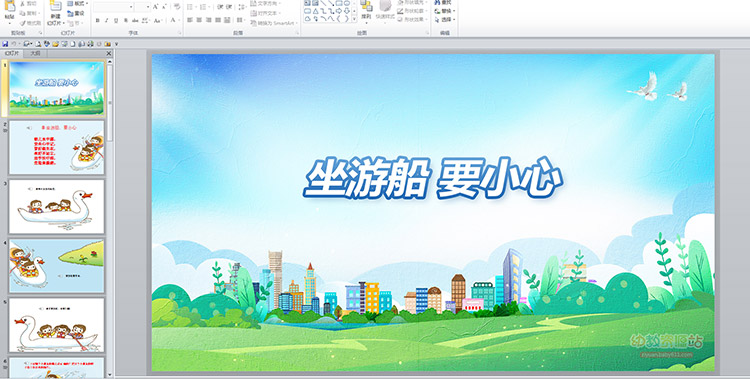
Task: Open the Select (选择) dropdown
Action: [x=445, y=20]
